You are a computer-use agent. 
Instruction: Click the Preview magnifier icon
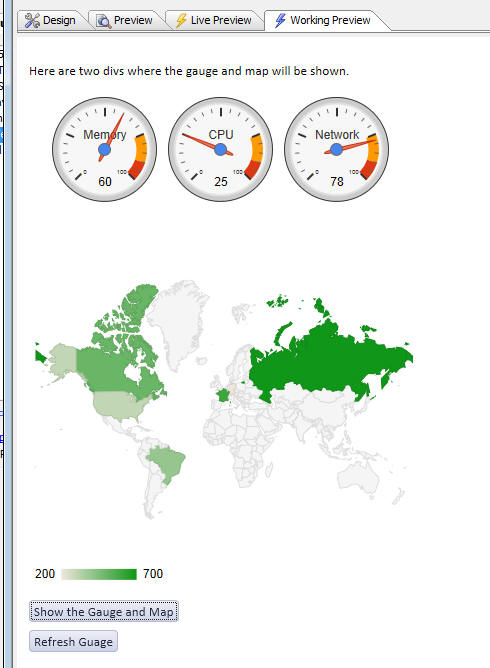coord(104,20)
